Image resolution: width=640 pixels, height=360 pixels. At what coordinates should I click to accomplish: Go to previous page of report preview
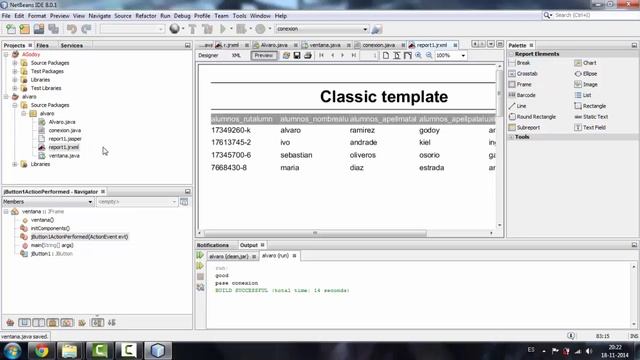pyautogui.click(x=332, y=55)
